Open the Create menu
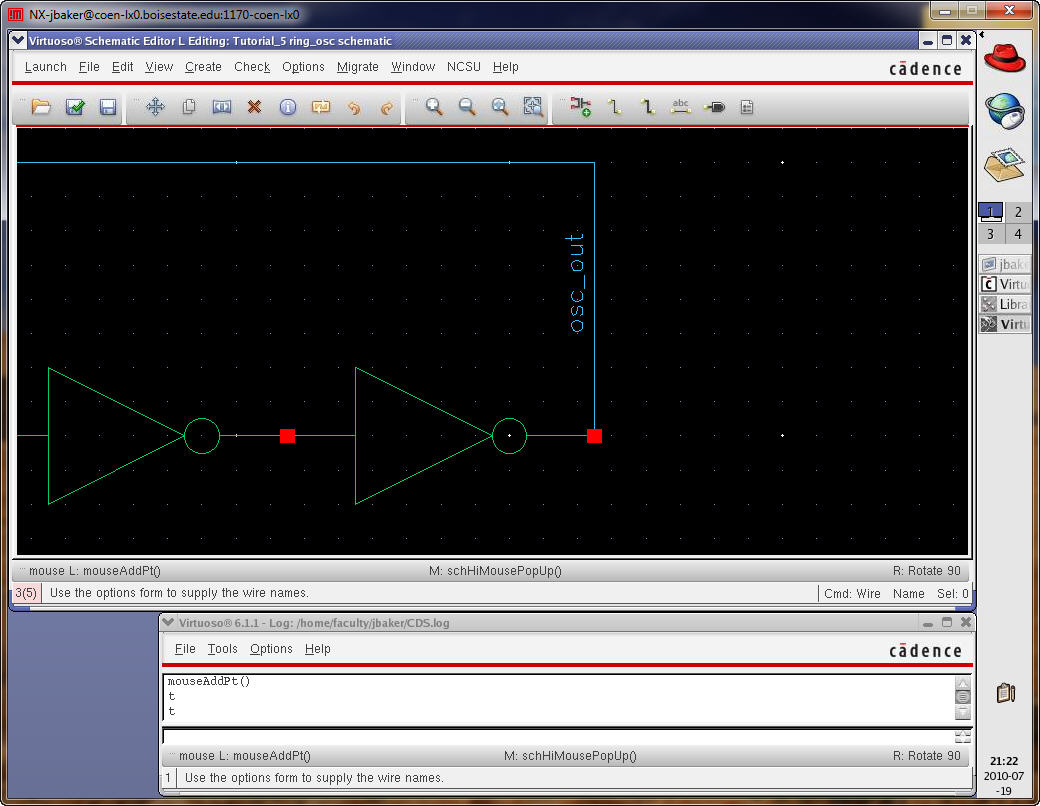 [203, 67]
